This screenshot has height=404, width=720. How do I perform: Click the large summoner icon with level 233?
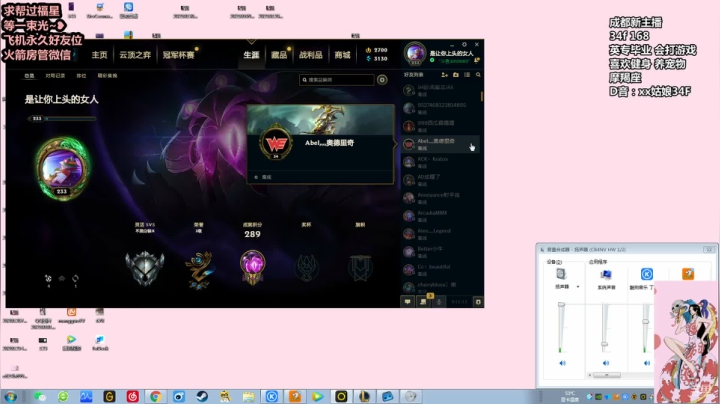62,168
